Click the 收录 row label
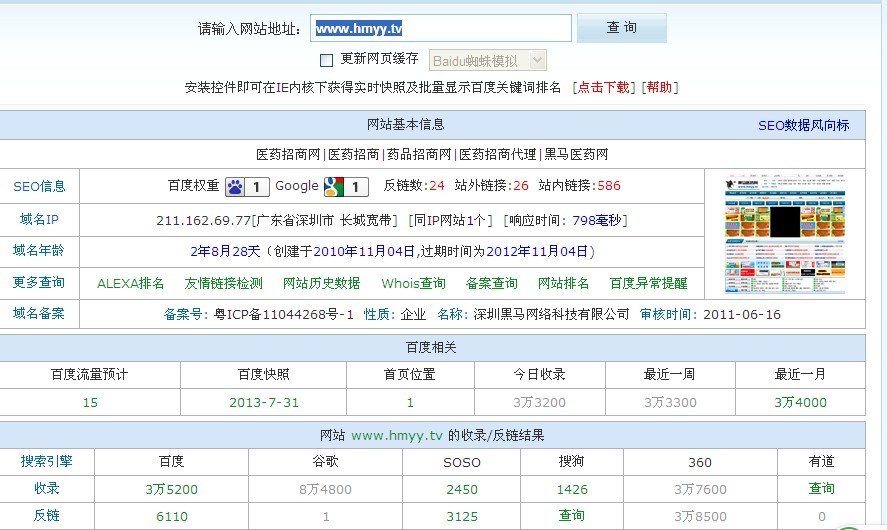This screenshot has width=887, height=530. [46, 489]
